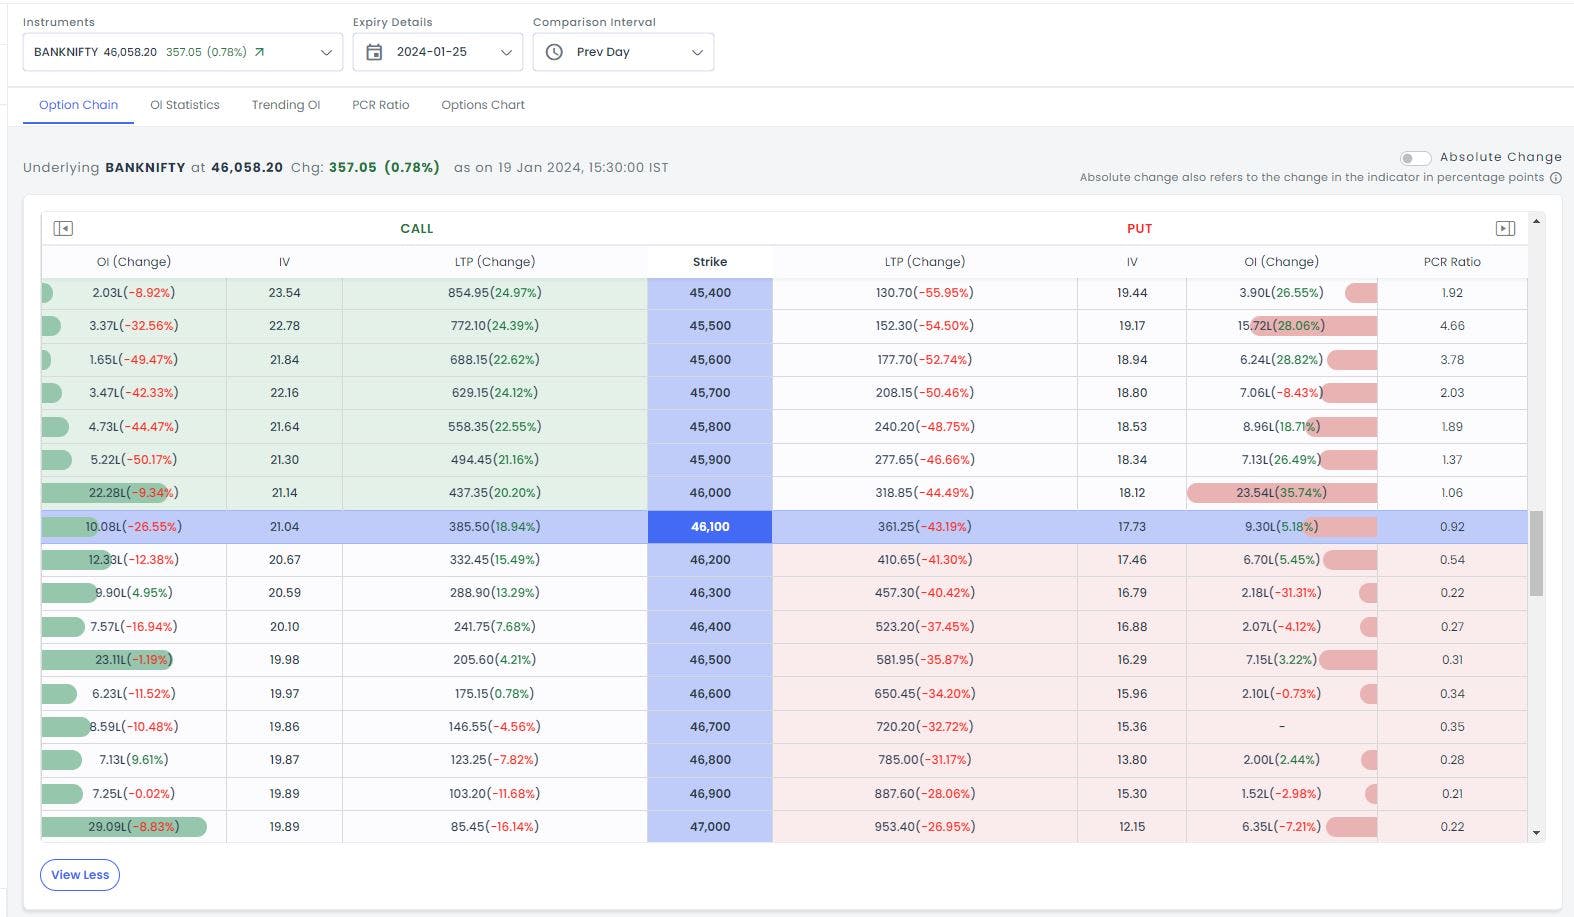Switch to the OI Statistics tab
The width and height of the screenshot is (1574, 917).
pyautogui.click(x=185, y=105)
